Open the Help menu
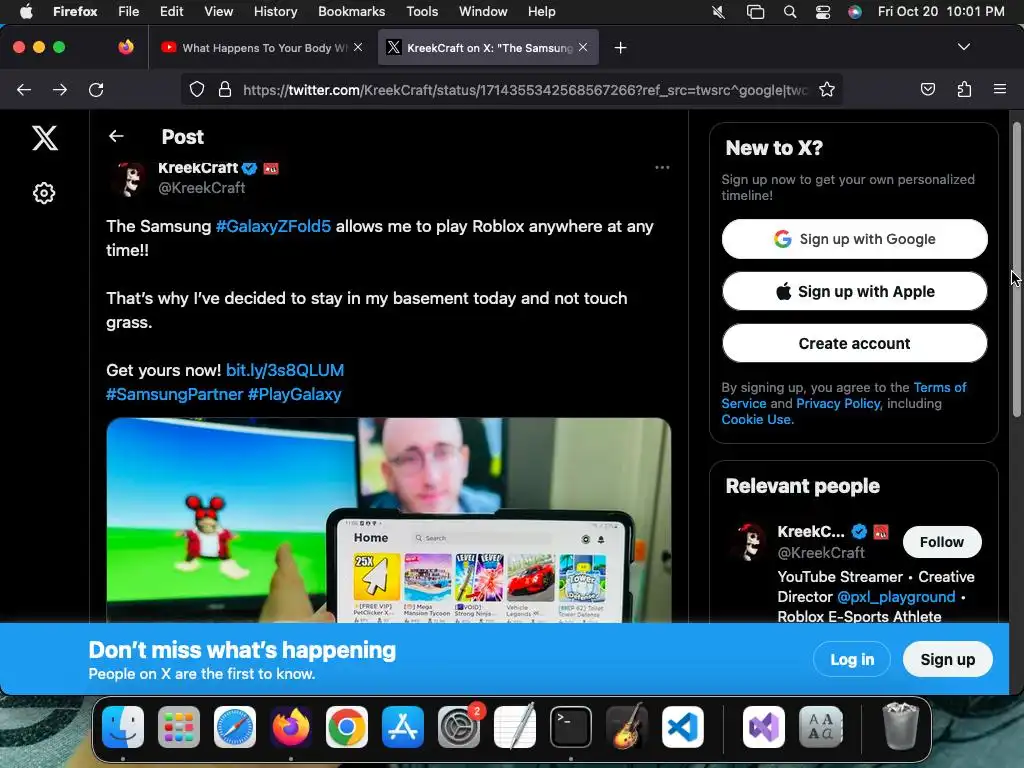The width and height of the screenshot is (1024, 768). pyautogui.click(x=541, y=12)
